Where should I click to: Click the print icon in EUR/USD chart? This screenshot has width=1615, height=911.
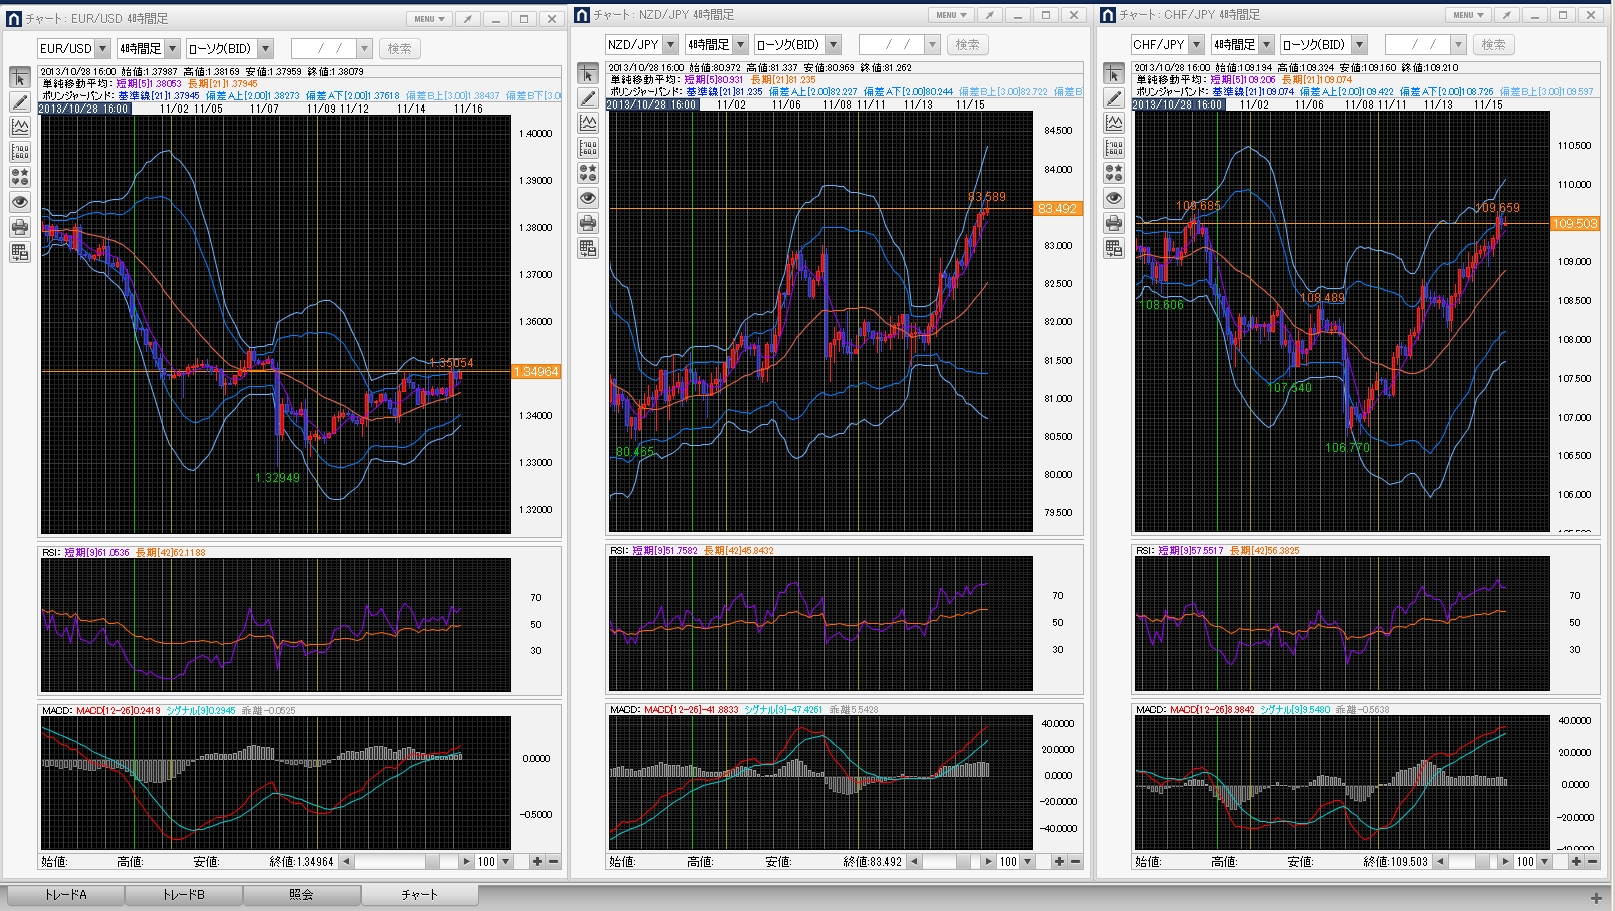[20, 227]
